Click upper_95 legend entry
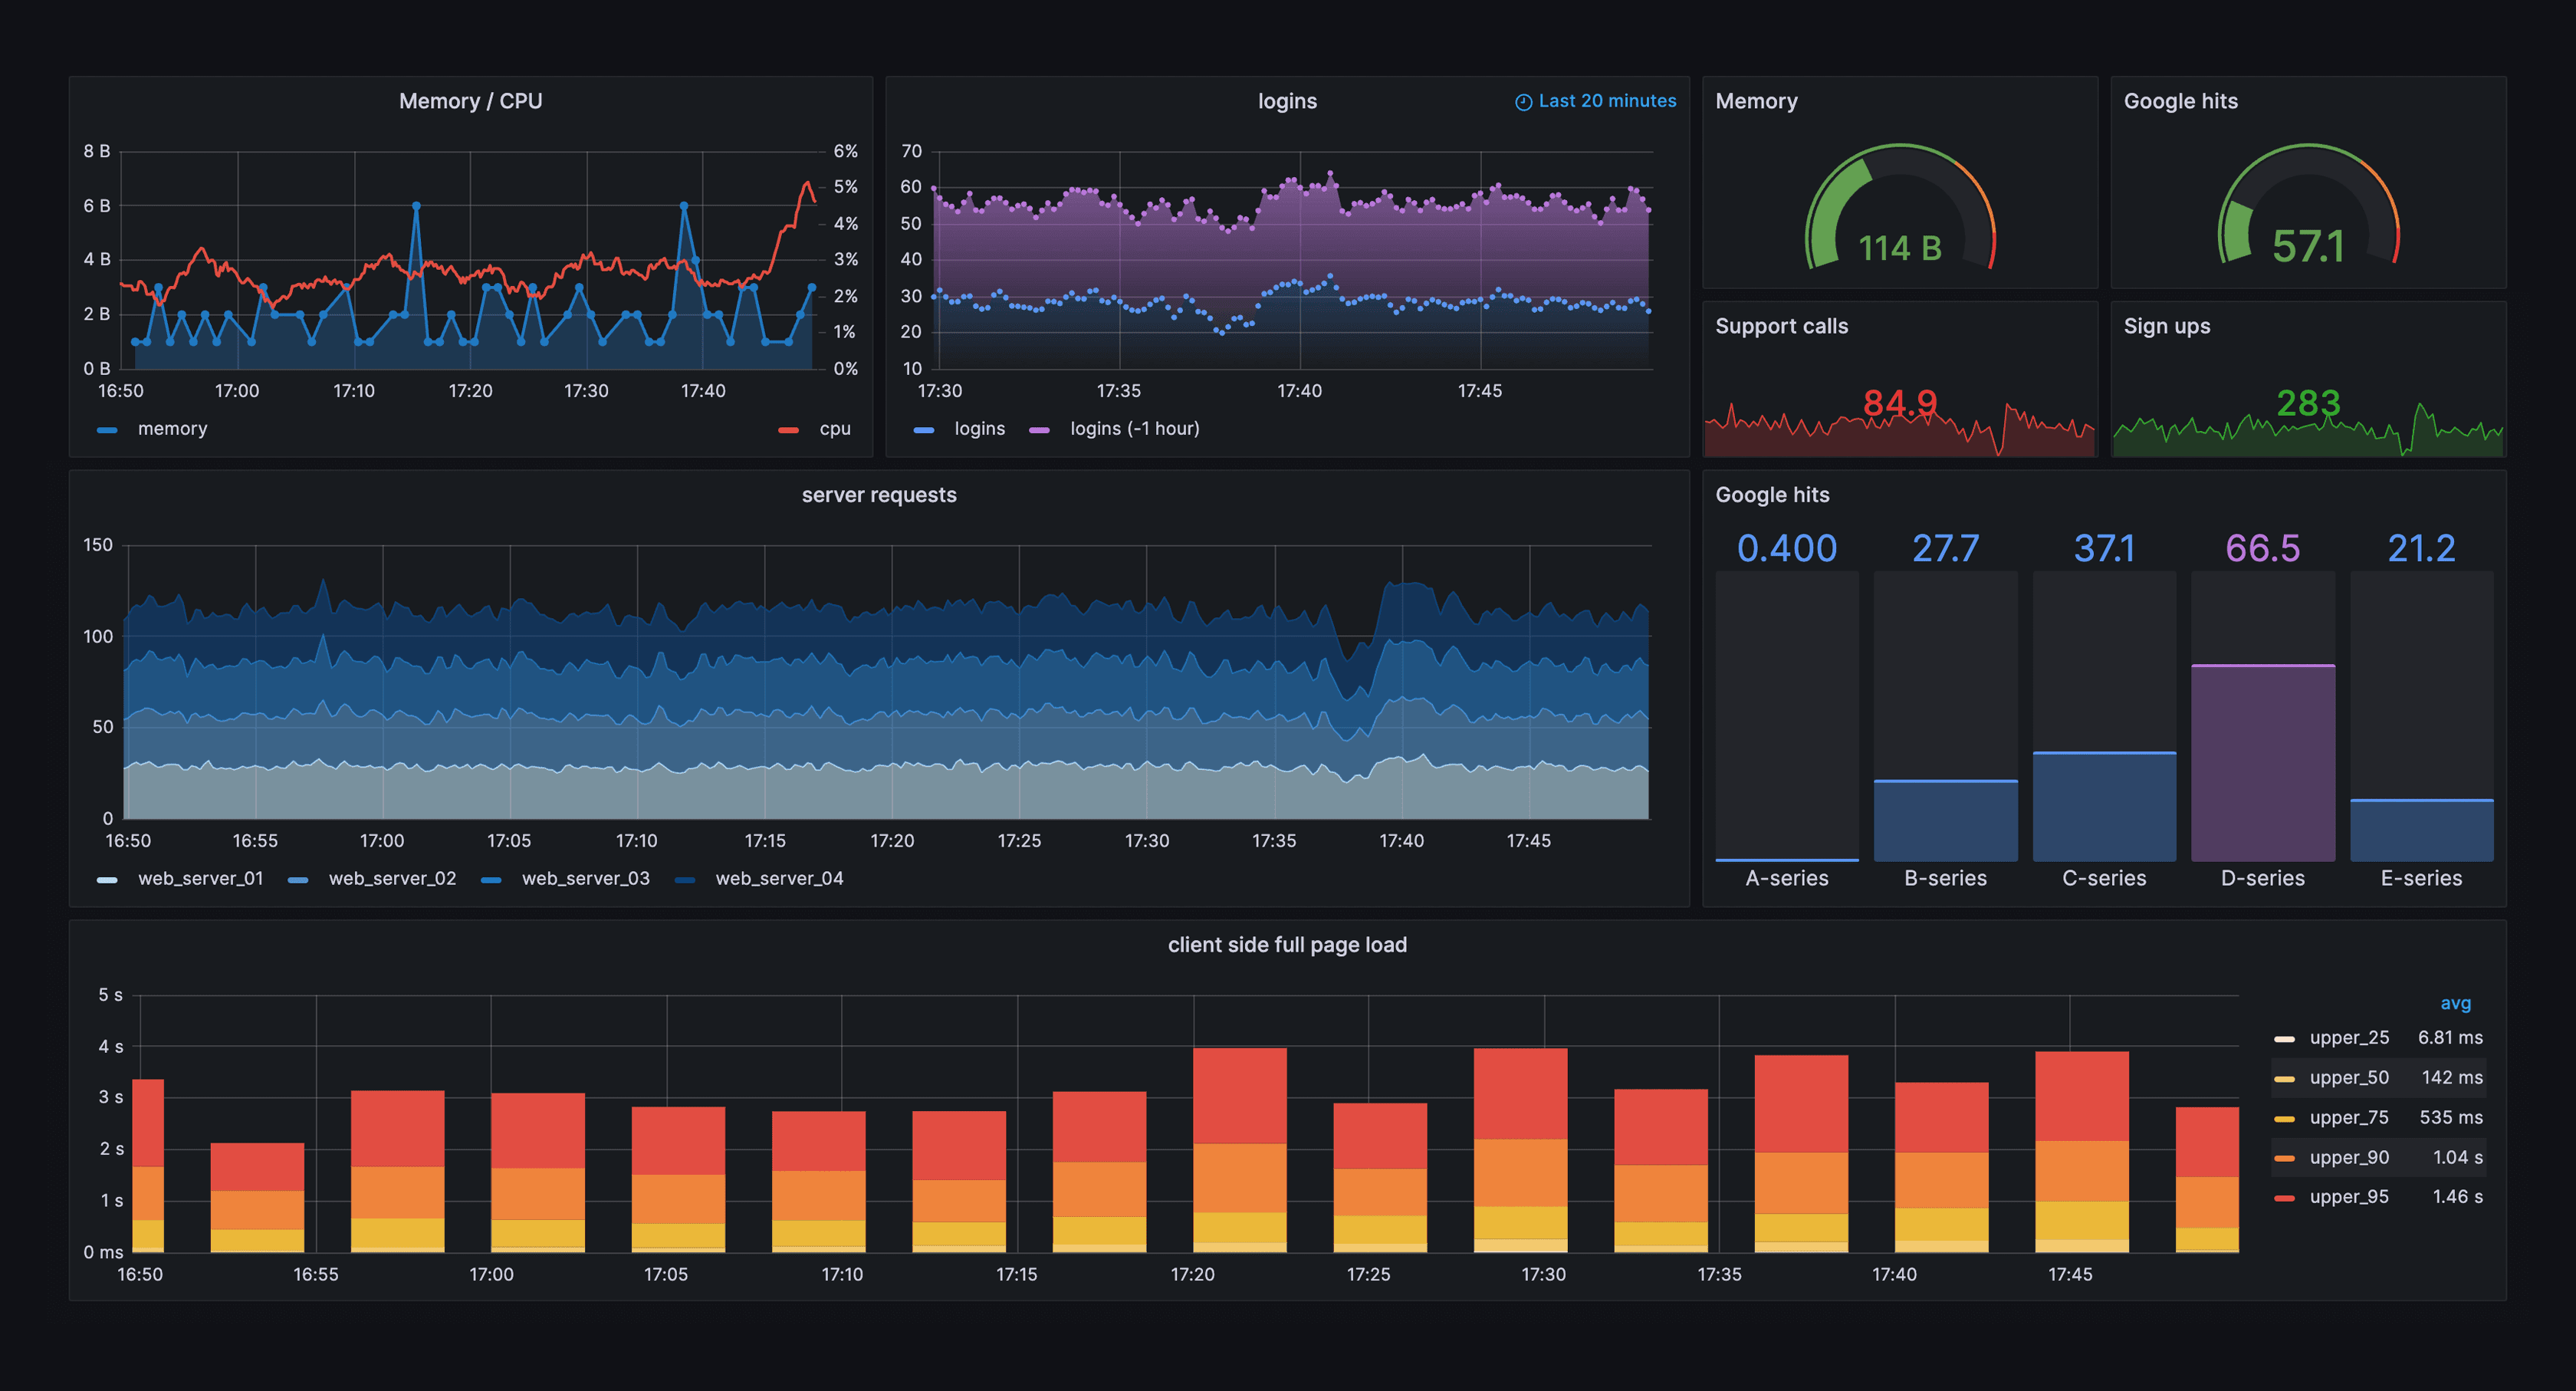This screenshot has height=1391, width=2576. coord(2349,1197)
